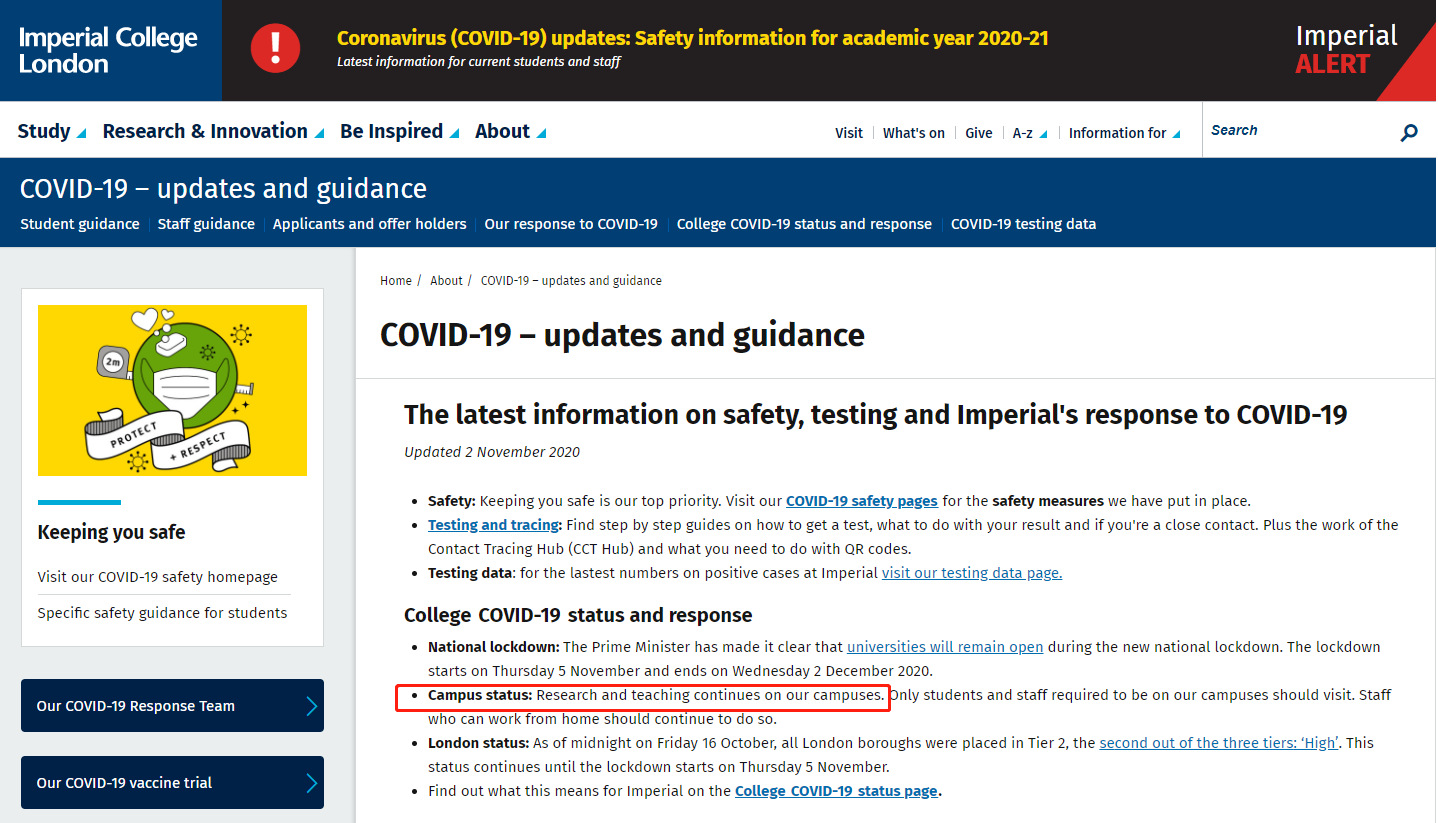Open second out of three tiers link
The width and height of the screenshot is (1438, 823).
click(1219, 743)
